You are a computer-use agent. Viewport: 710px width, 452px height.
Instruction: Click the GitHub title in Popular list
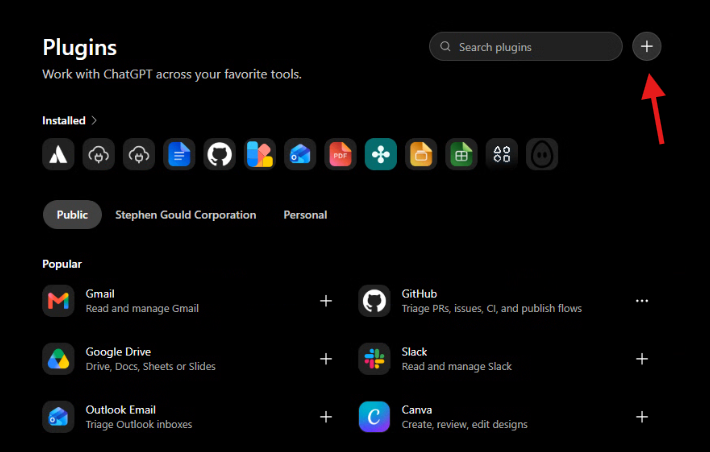point(419,294)
